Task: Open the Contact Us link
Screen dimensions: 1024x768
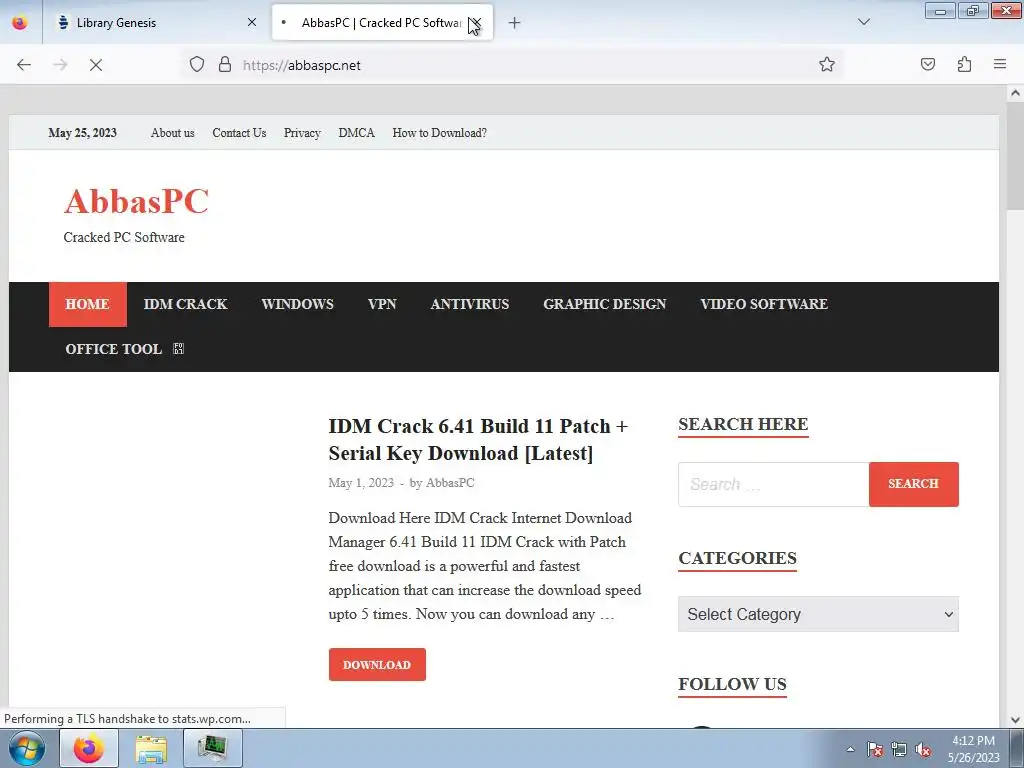Action: pos(239,133)
